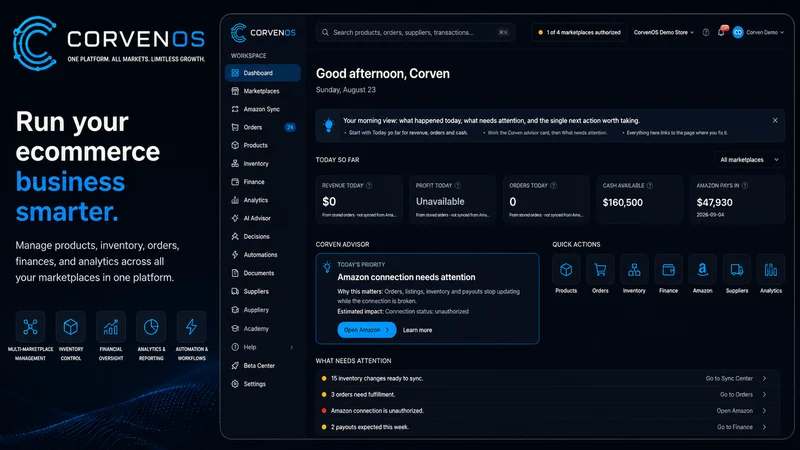Click the CorvenOS logo in the sidebar

point(263,33)
